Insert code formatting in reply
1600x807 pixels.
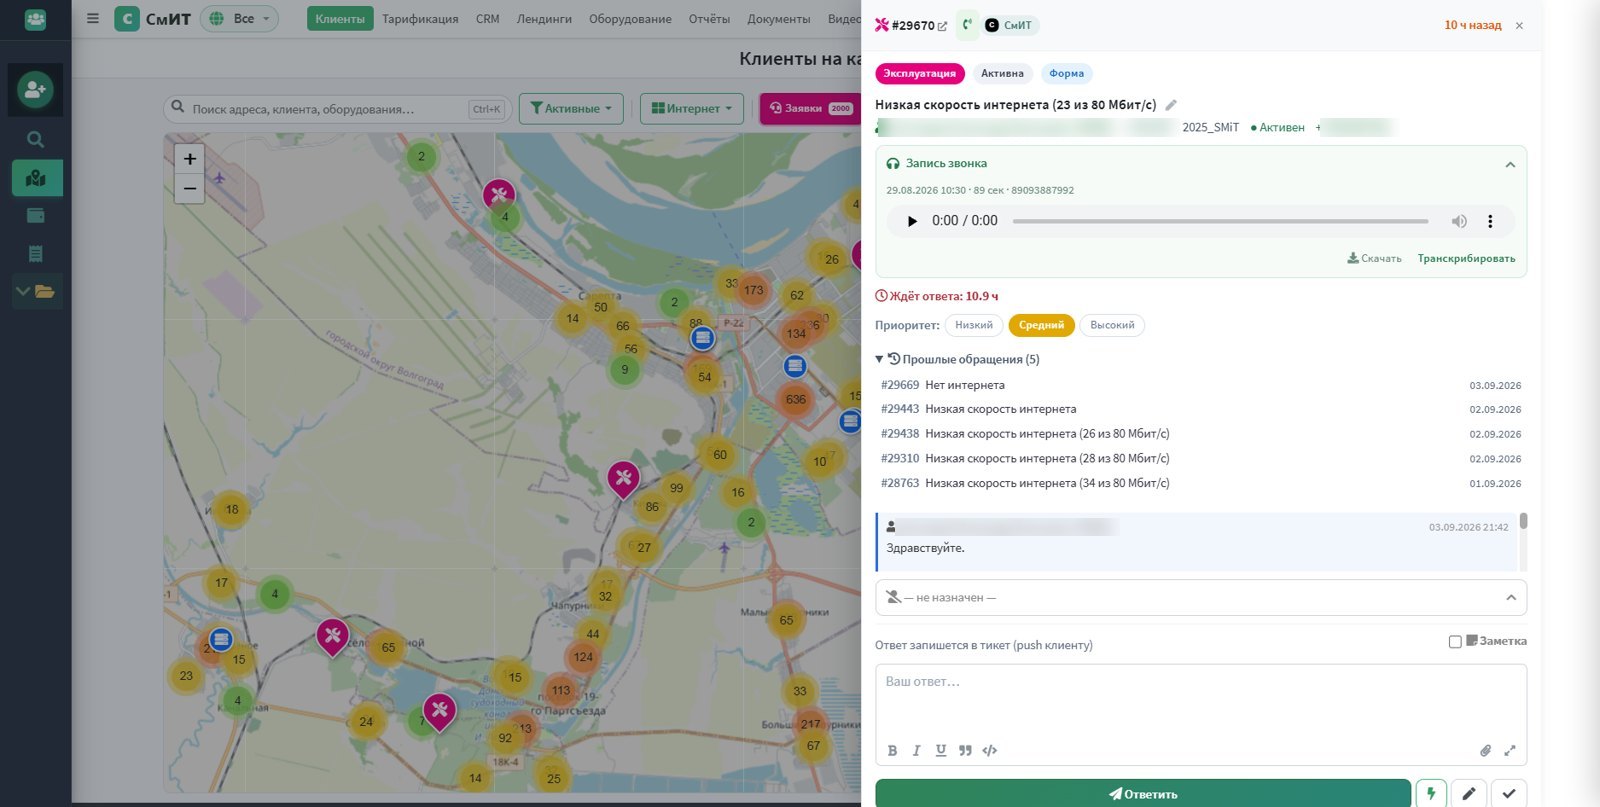(x=990, y=750)
